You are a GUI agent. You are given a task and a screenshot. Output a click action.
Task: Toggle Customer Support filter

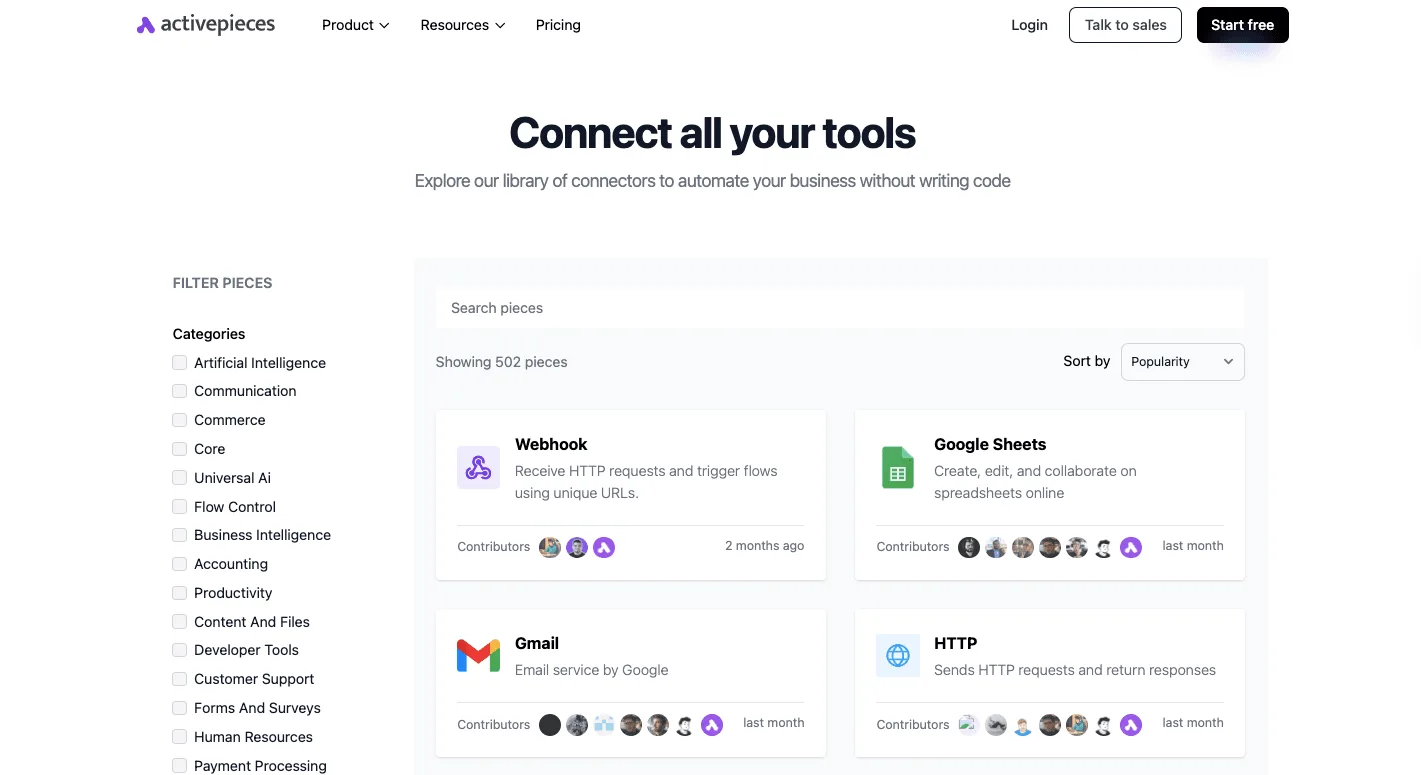pyautogui.click(x=180, y=679)
